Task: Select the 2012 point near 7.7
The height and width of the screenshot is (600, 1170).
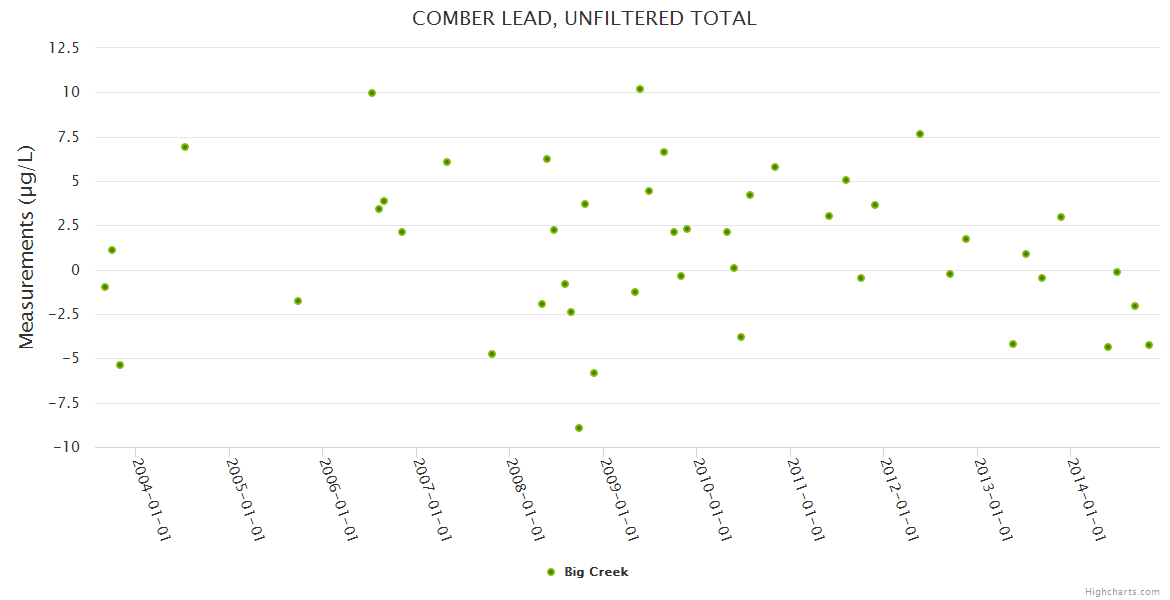Action: pyautogui.click(x=920, y=134)
